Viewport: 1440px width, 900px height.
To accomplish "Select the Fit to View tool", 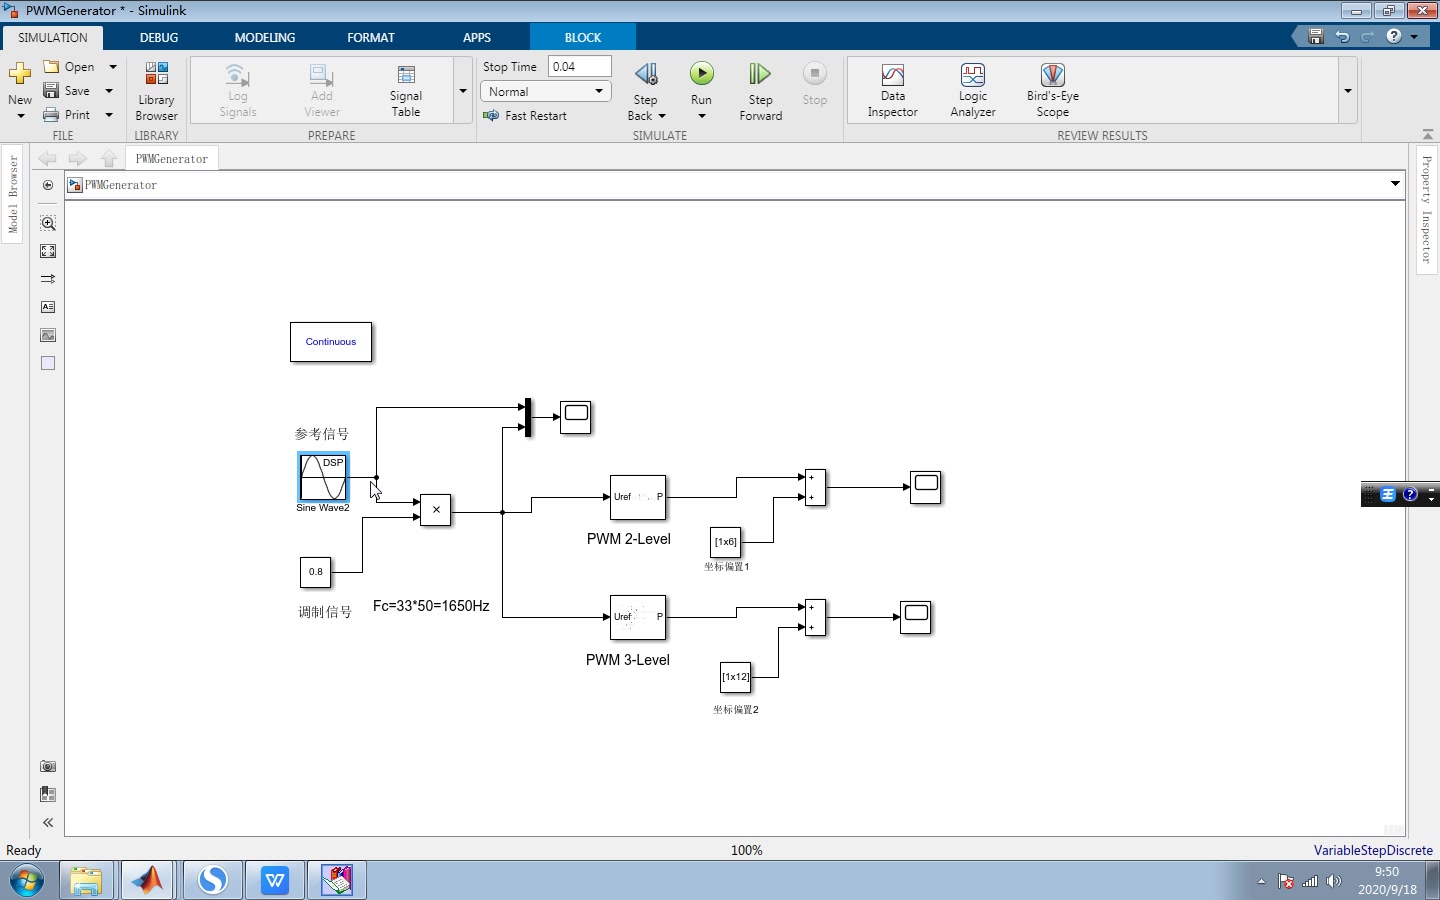I will (x=48, y=251).
